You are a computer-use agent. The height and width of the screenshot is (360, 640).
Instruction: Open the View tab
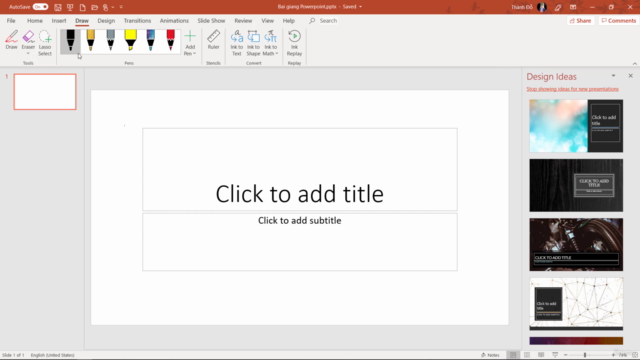click(x=267, y=20)
